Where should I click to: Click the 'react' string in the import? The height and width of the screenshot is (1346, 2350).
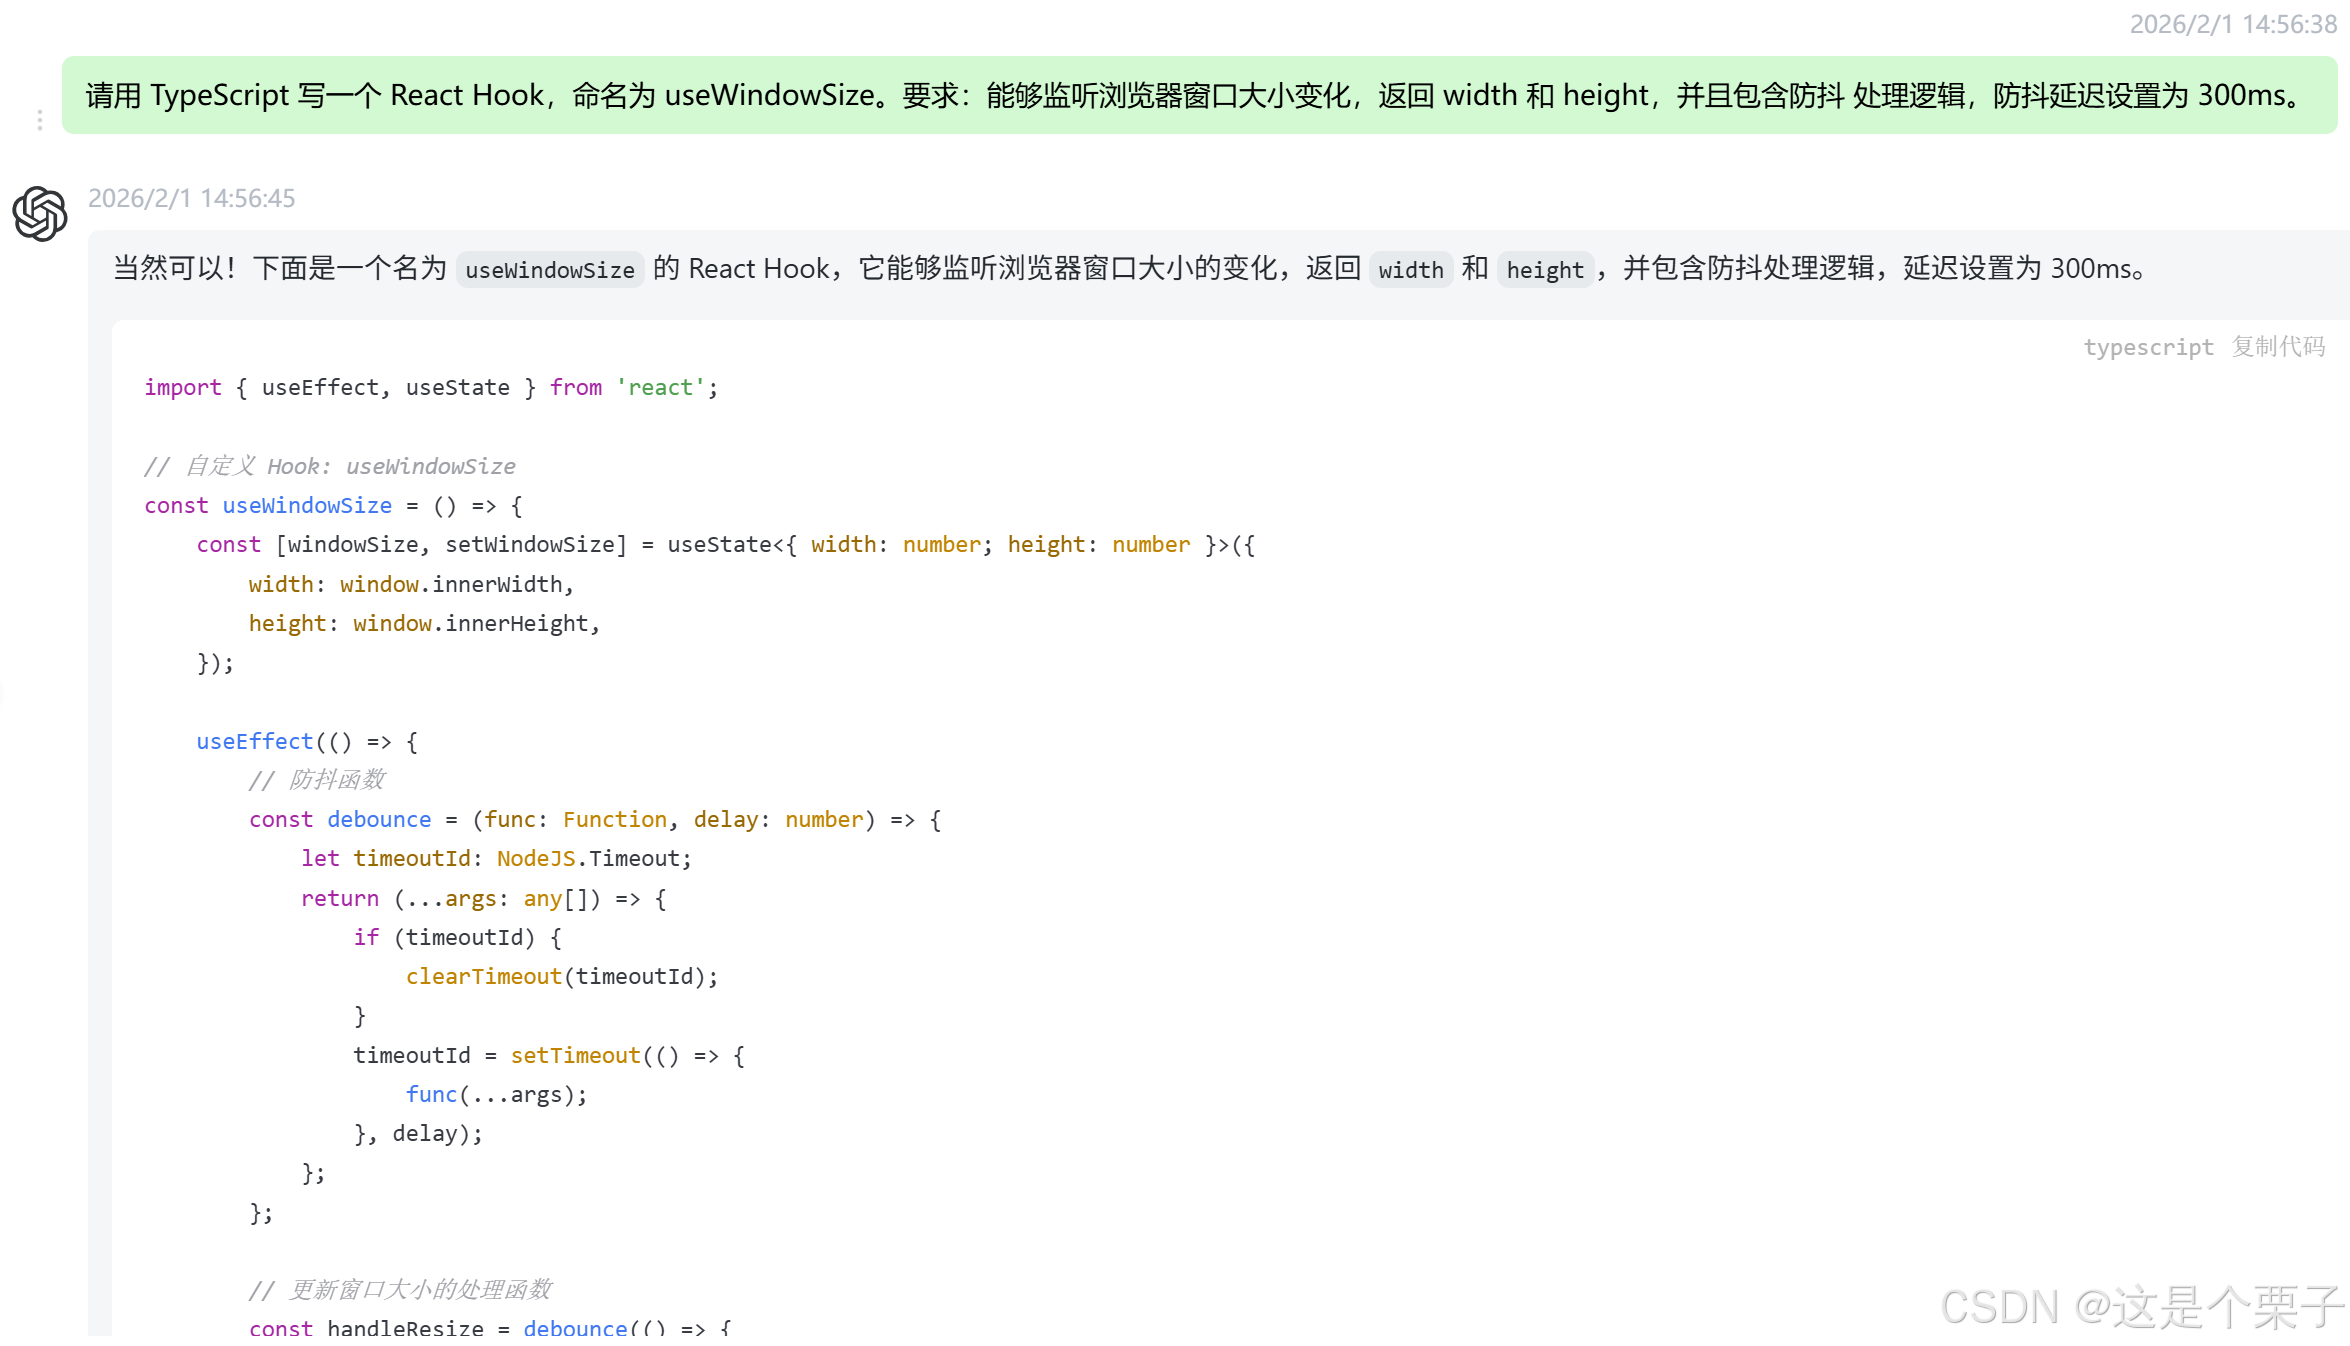point(660,388)
